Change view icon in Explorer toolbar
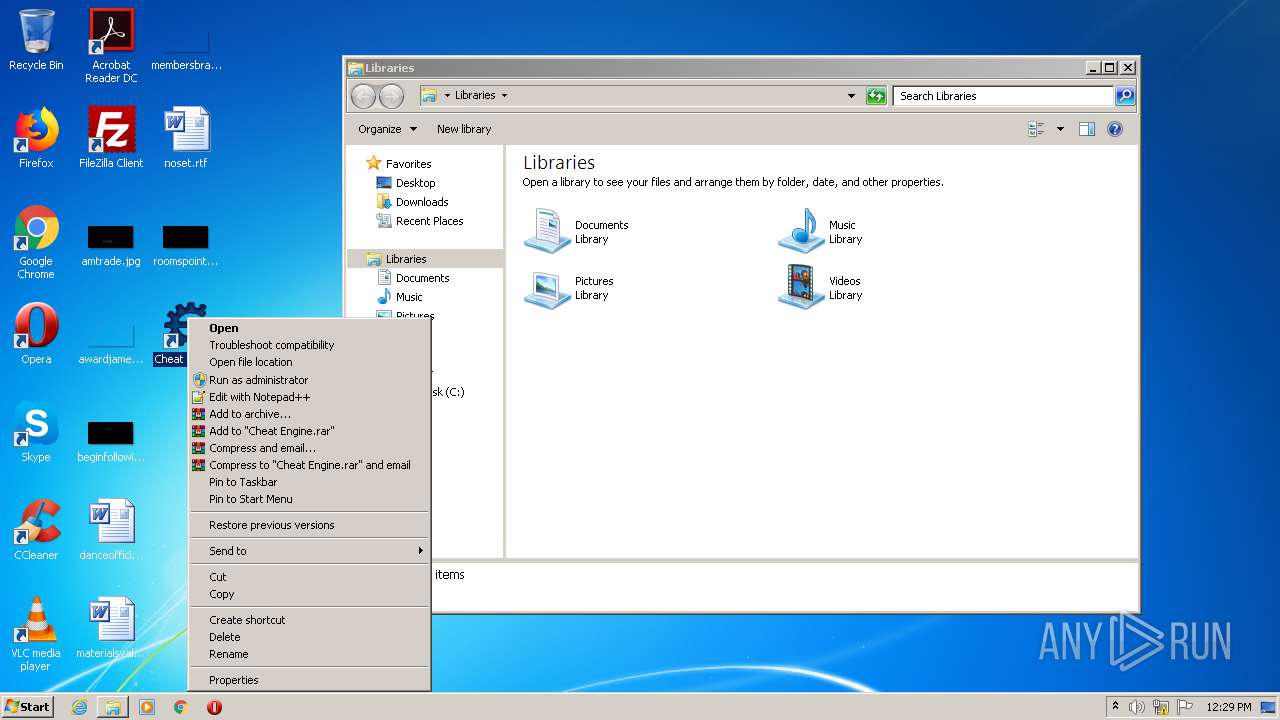The height and width of the screenshot is (720, 1280). tap(1036, 129)
